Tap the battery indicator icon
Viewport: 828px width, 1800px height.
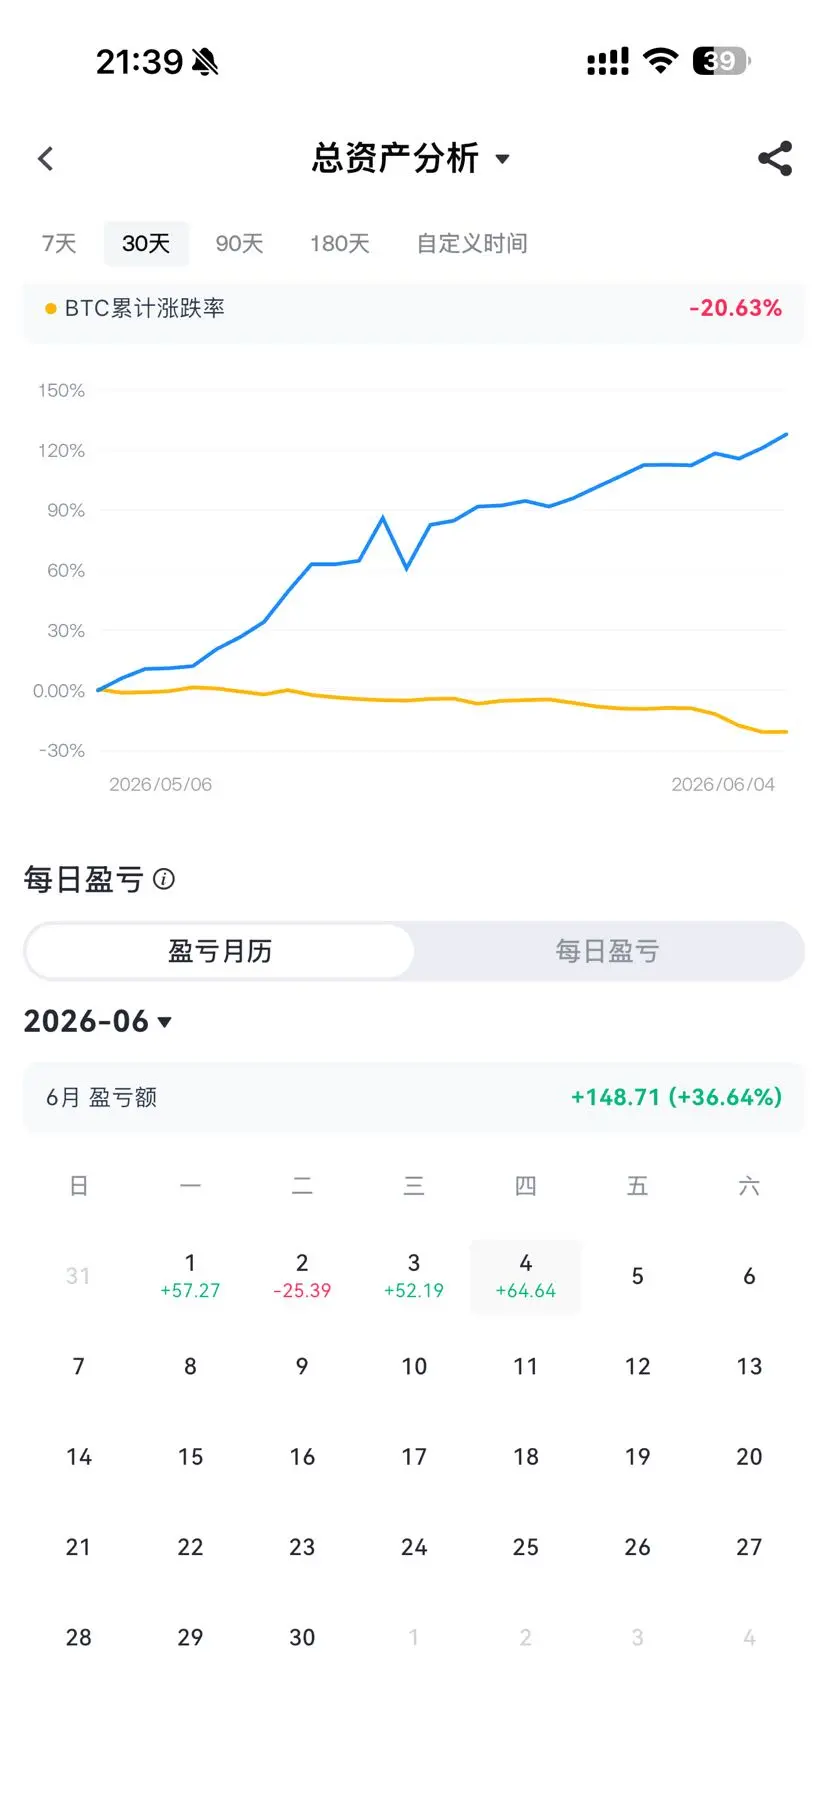(721, 61)
